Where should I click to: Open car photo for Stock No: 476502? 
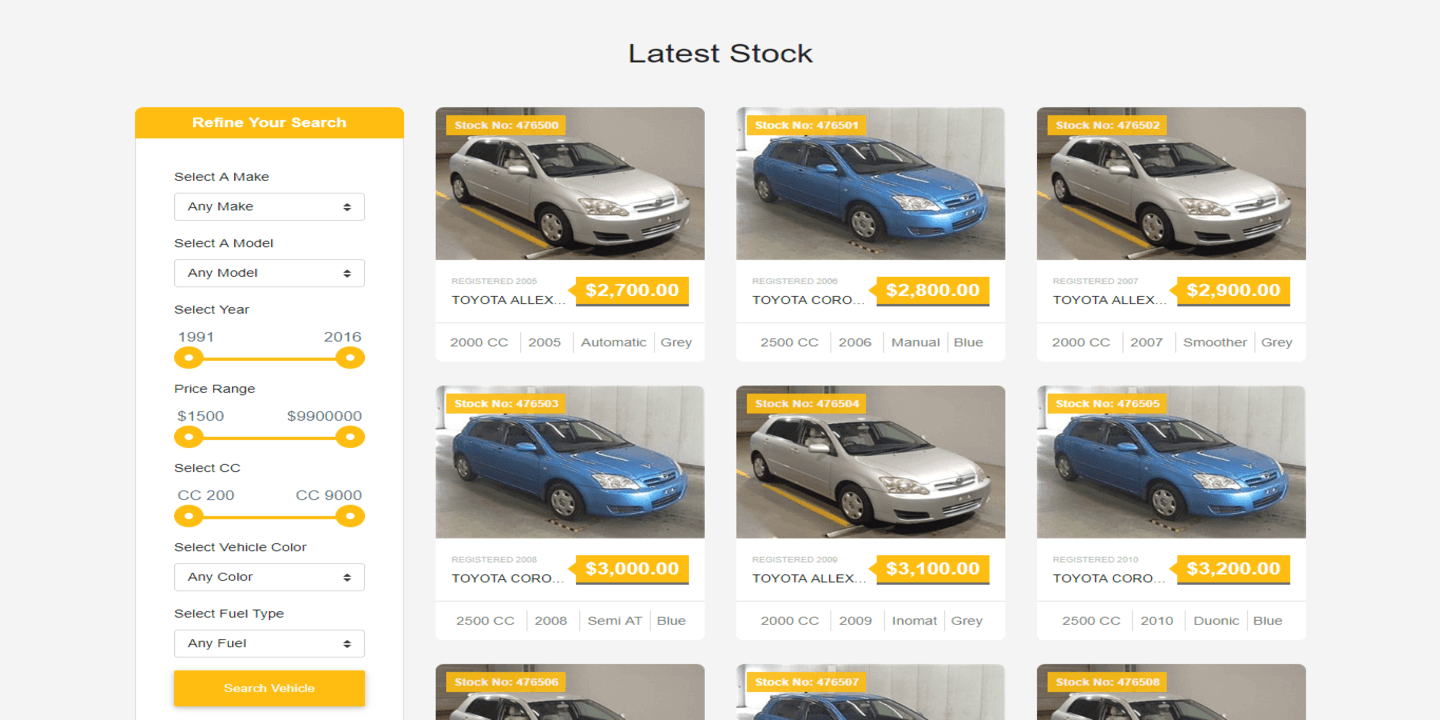pos(1171,184)
